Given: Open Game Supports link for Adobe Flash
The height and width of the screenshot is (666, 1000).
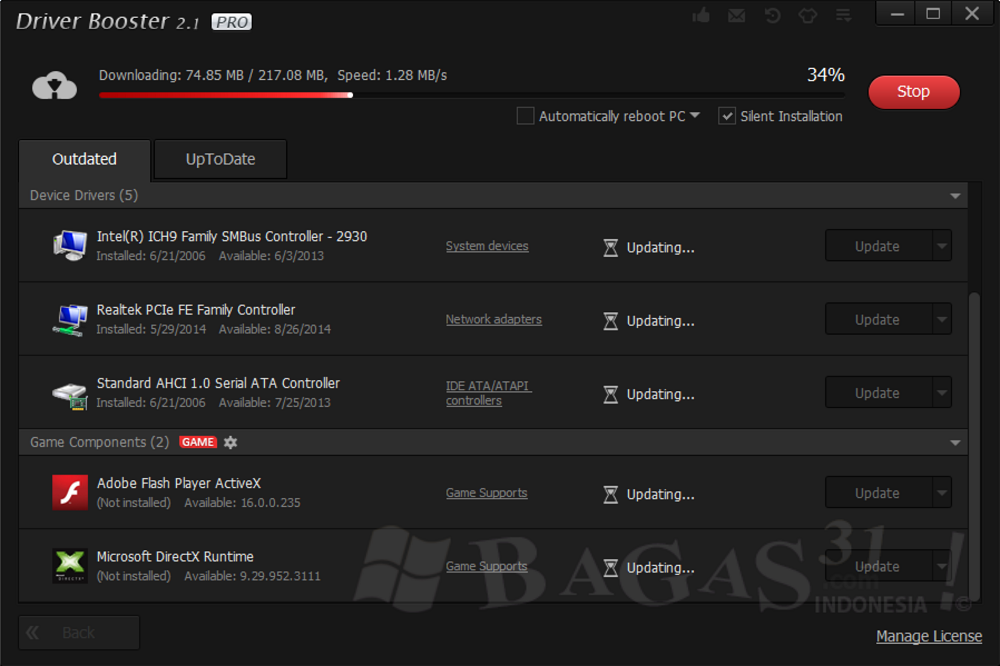Looking at the screenshot, I should tap(486, 492).
